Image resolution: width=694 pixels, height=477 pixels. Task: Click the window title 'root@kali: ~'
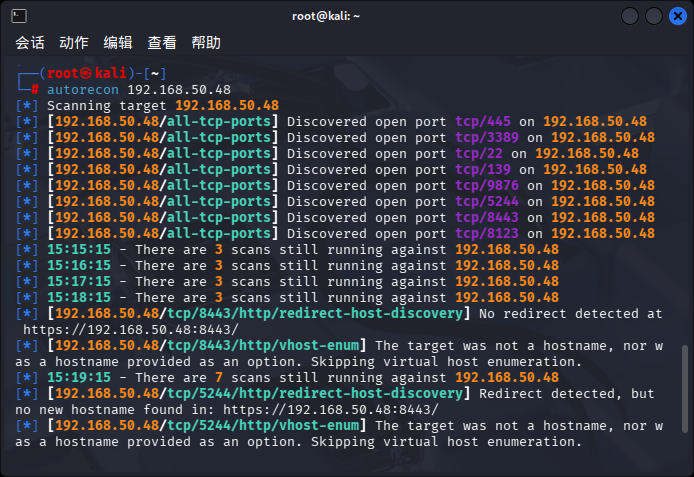coord(326,16)
